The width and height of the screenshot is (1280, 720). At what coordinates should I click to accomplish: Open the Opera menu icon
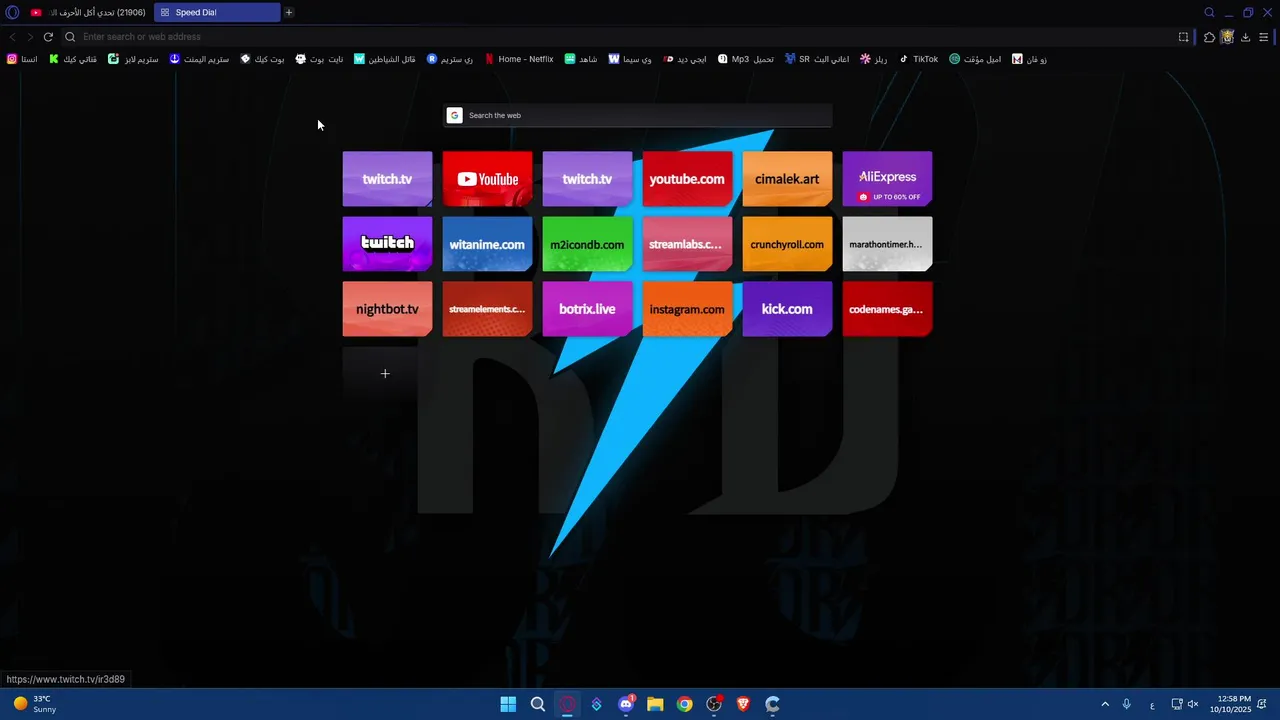tap(13, 13)
